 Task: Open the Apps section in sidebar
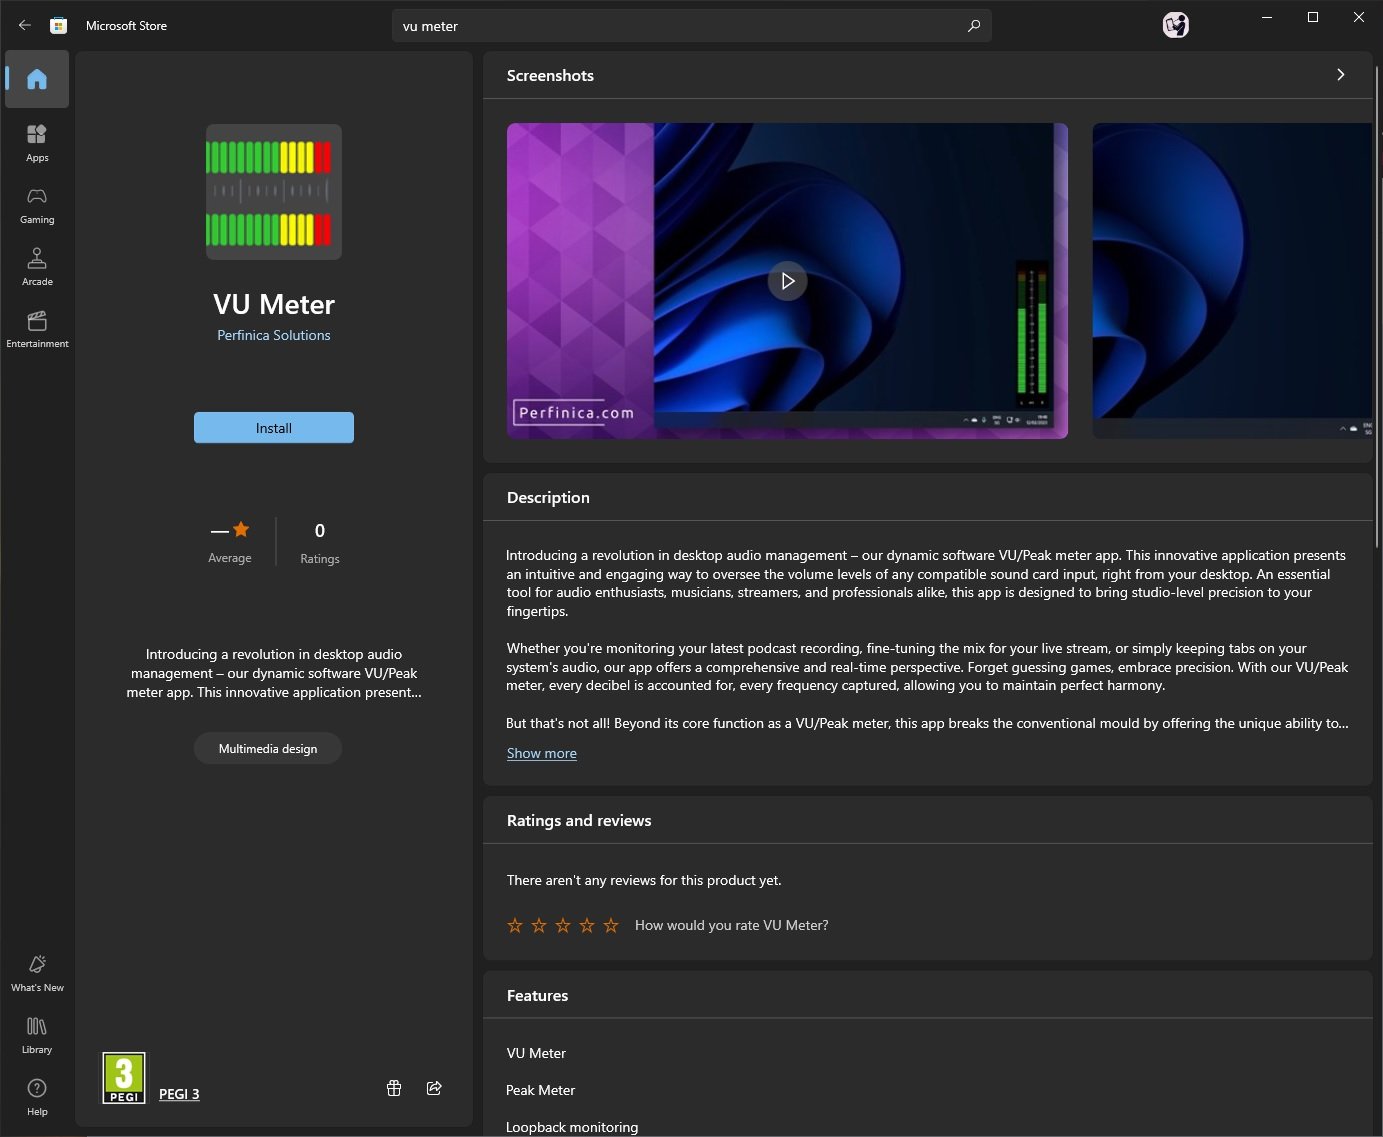pyautogui.click(x=37, y=142)
